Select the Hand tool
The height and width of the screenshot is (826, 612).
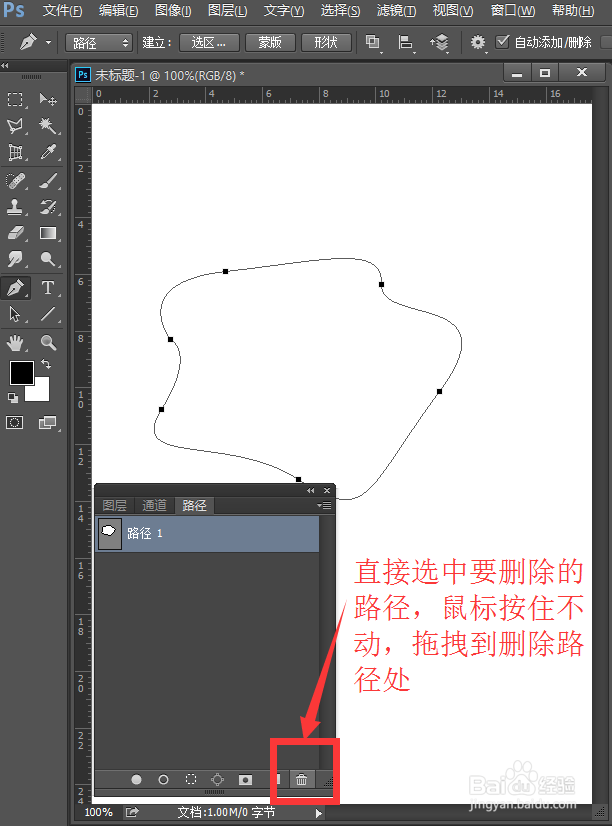pyautogui.click(x=15, y=343)
